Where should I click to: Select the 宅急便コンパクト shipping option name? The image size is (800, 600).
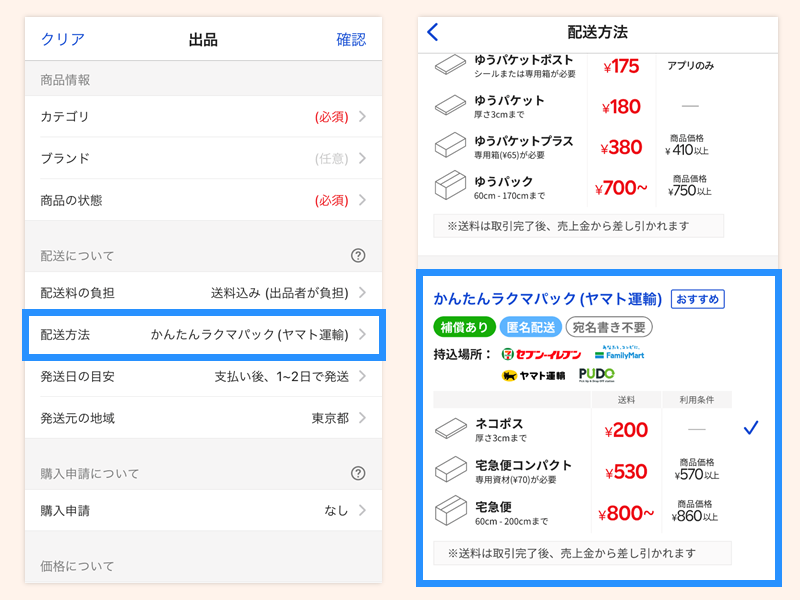tap(523, 465)
